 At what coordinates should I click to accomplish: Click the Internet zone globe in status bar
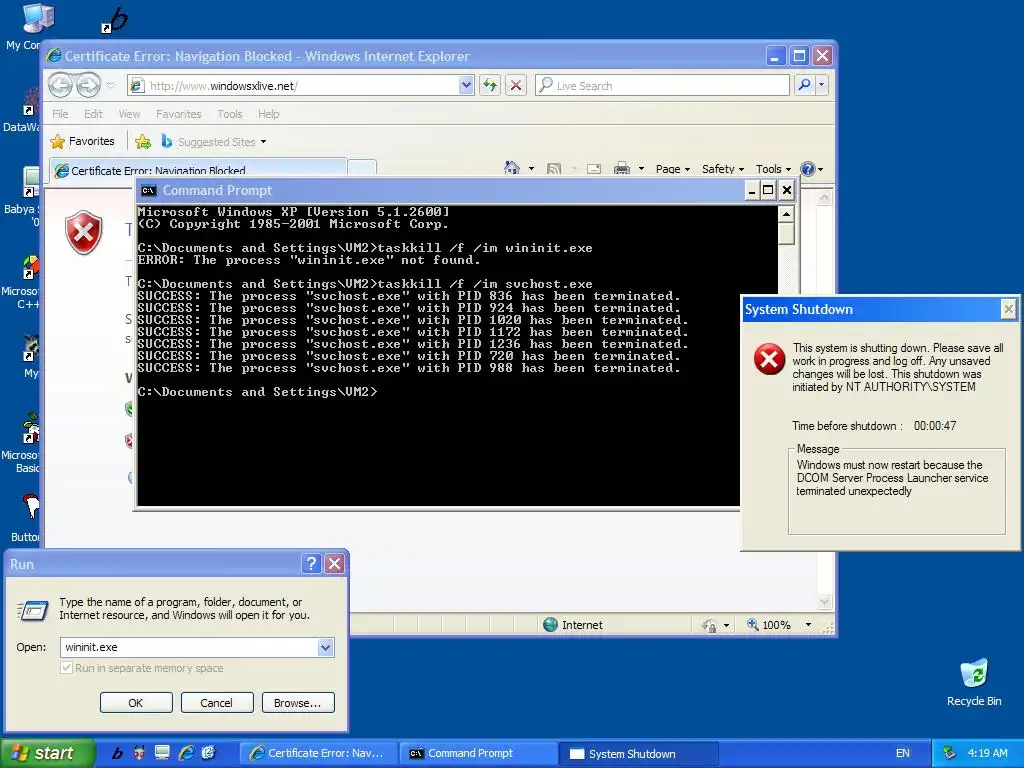click(551, 624)
